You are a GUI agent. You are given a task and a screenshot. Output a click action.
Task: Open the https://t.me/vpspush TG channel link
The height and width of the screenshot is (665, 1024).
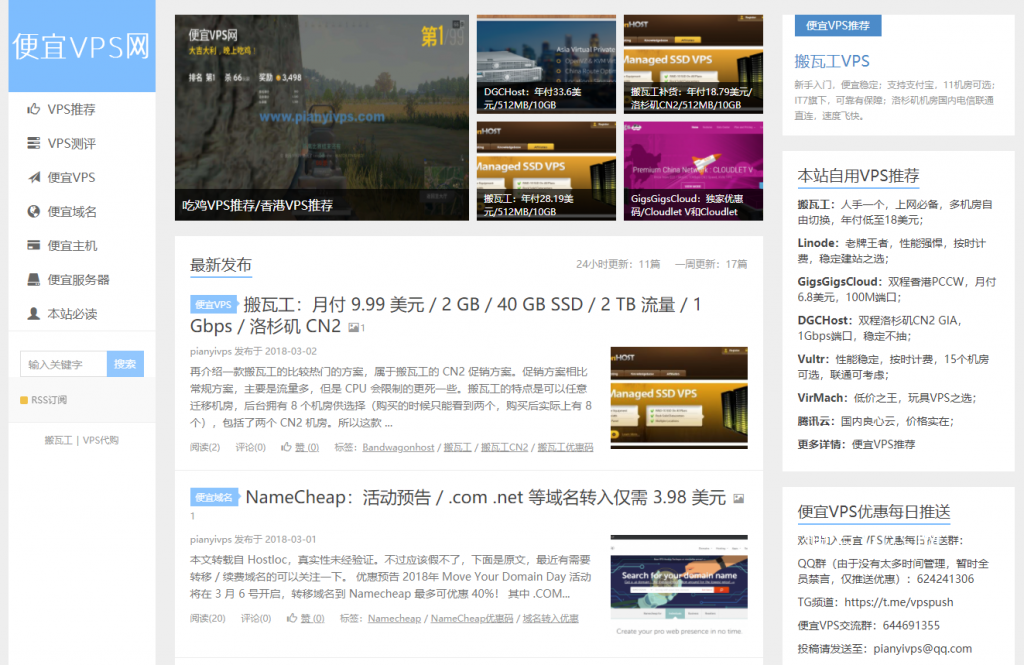pos(899,602)
